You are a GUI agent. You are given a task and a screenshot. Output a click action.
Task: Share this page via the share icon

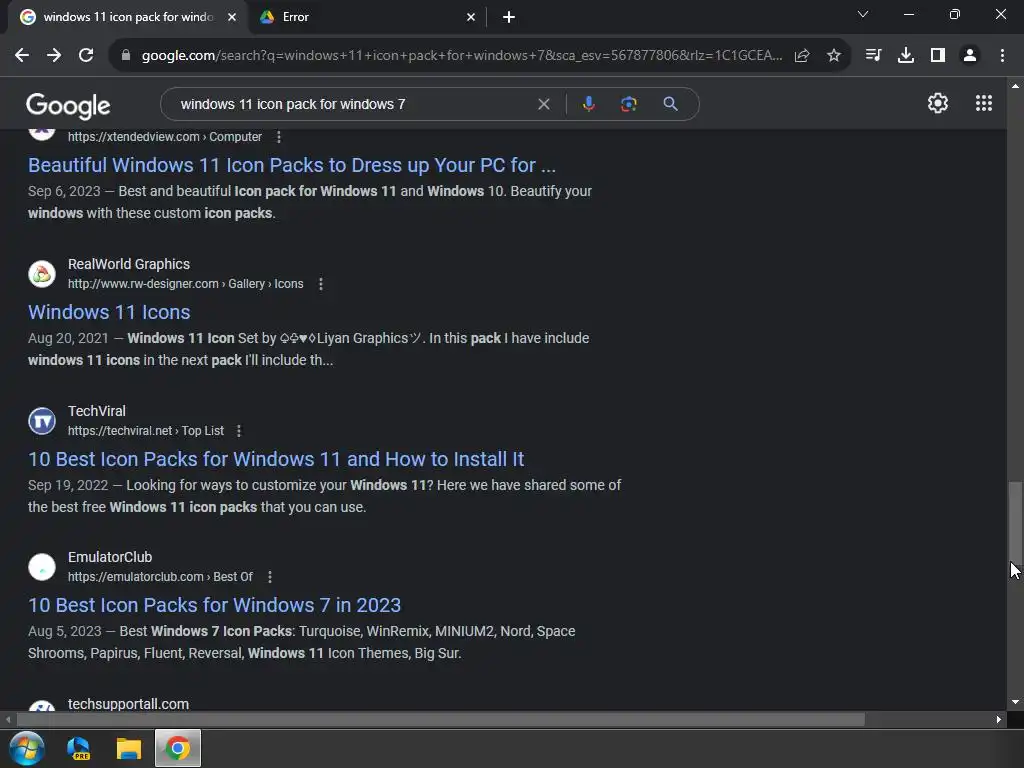(x=802, y=56)
